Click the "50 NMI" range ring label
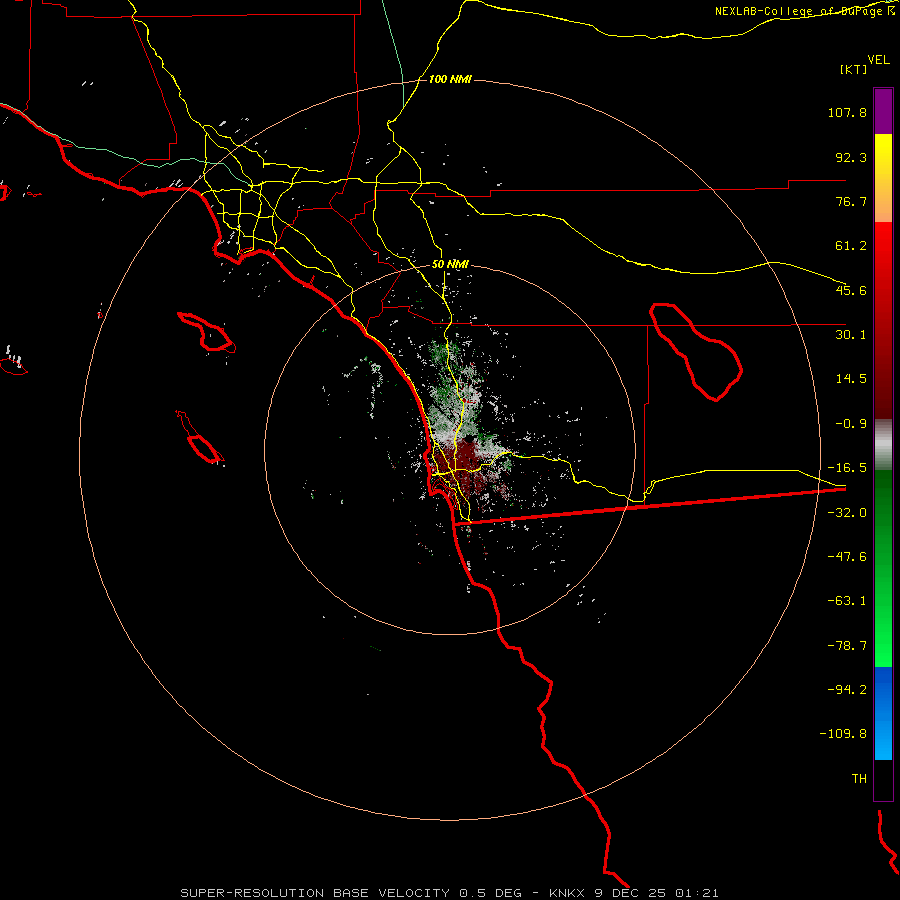900x900 pixels. [x=450, y=264]
